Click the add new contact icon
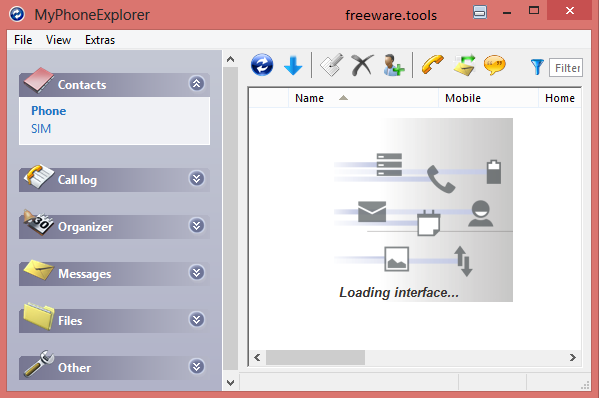Screen dimensions: 599x398 (393, 65)
